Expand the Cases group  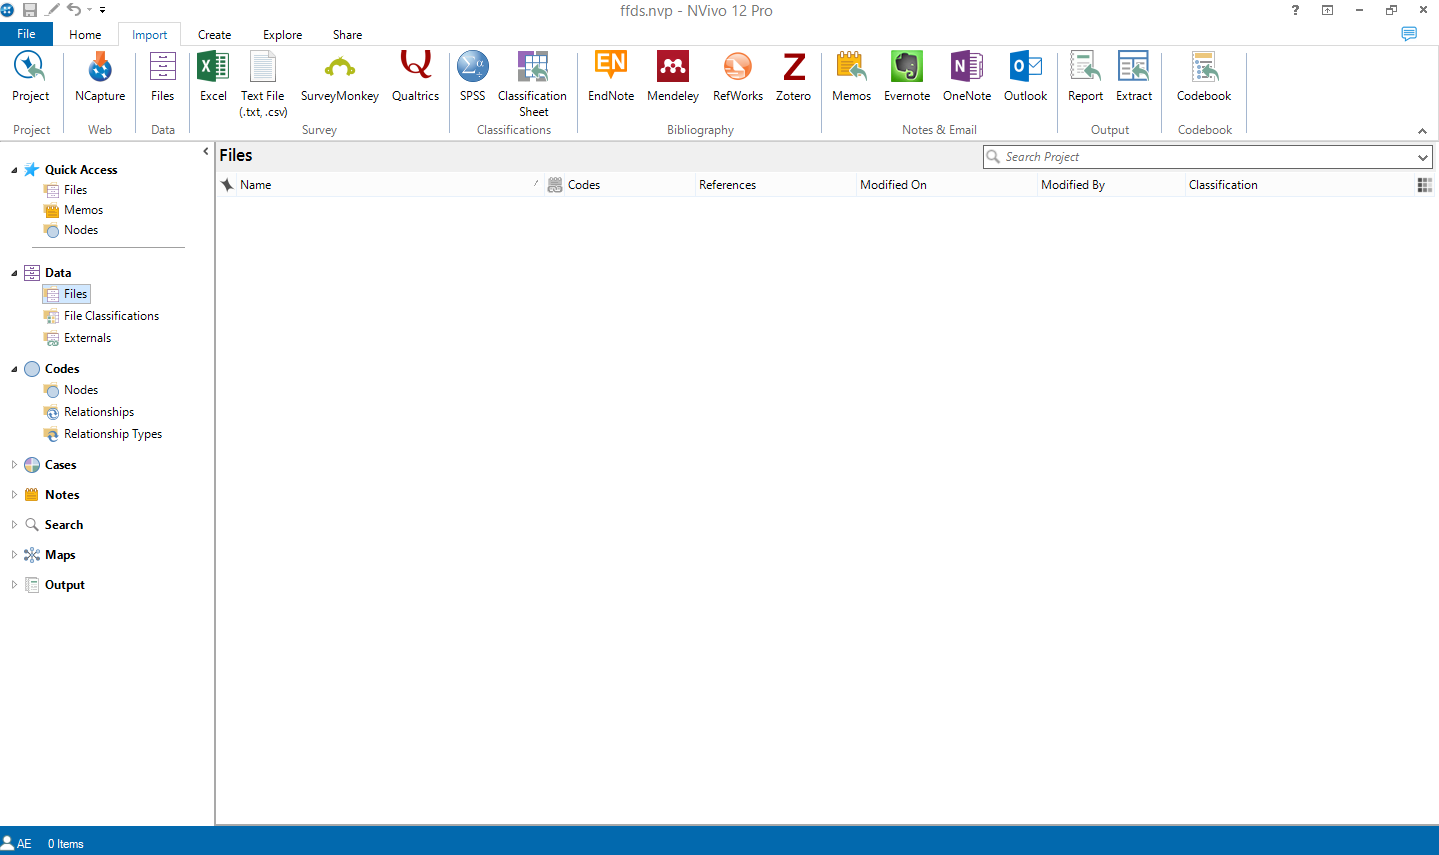click(14, 465)
